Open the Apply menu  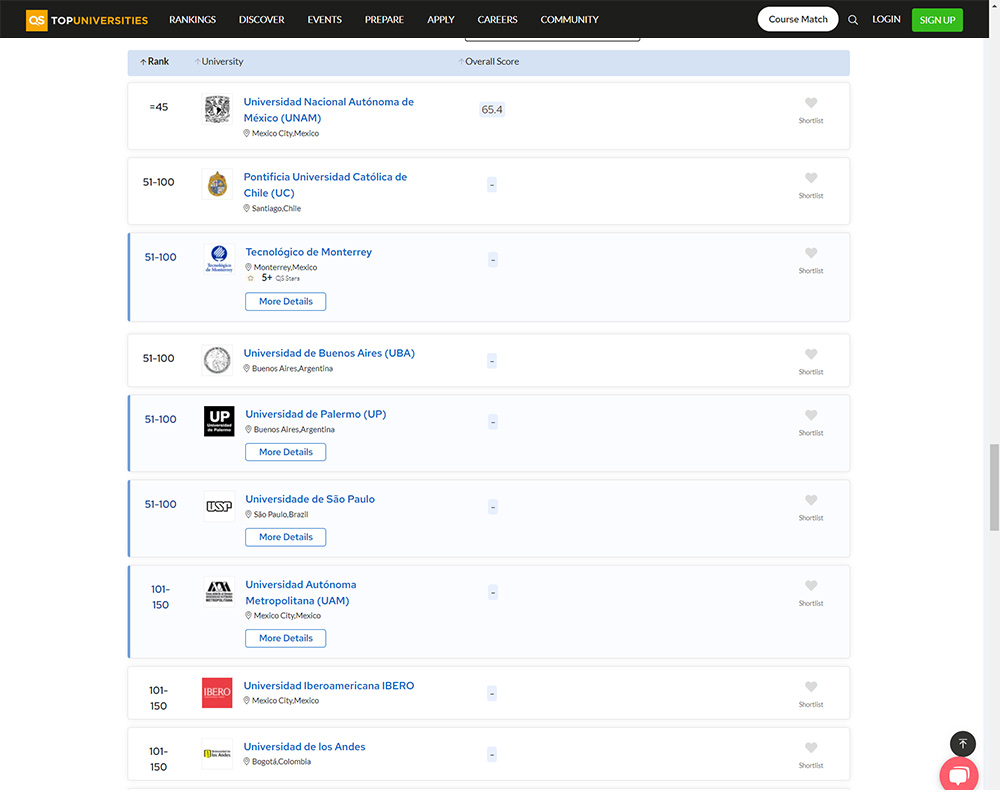(x=441, y=20)
